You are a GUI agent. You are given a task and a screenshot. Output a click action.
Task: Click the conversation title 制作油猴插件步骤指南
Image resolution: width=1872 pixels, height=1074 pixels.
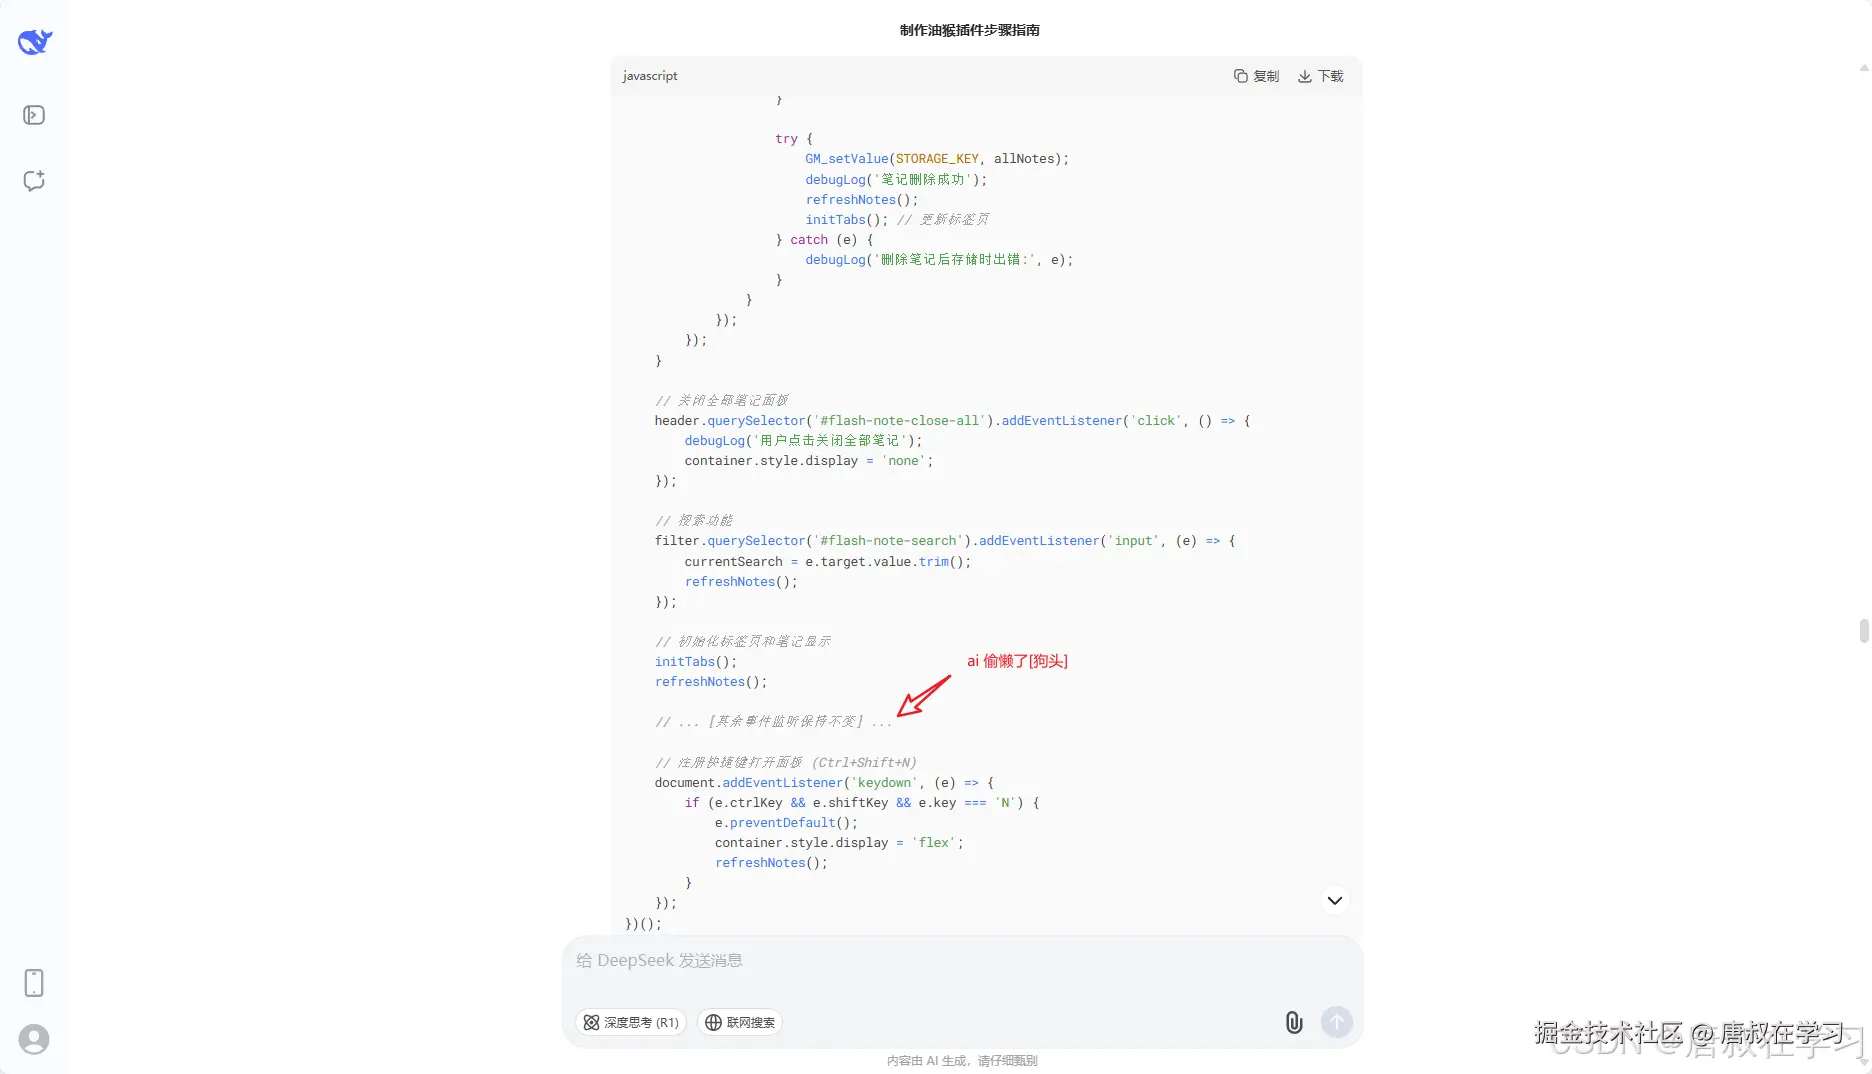click(x=970, y=30)
